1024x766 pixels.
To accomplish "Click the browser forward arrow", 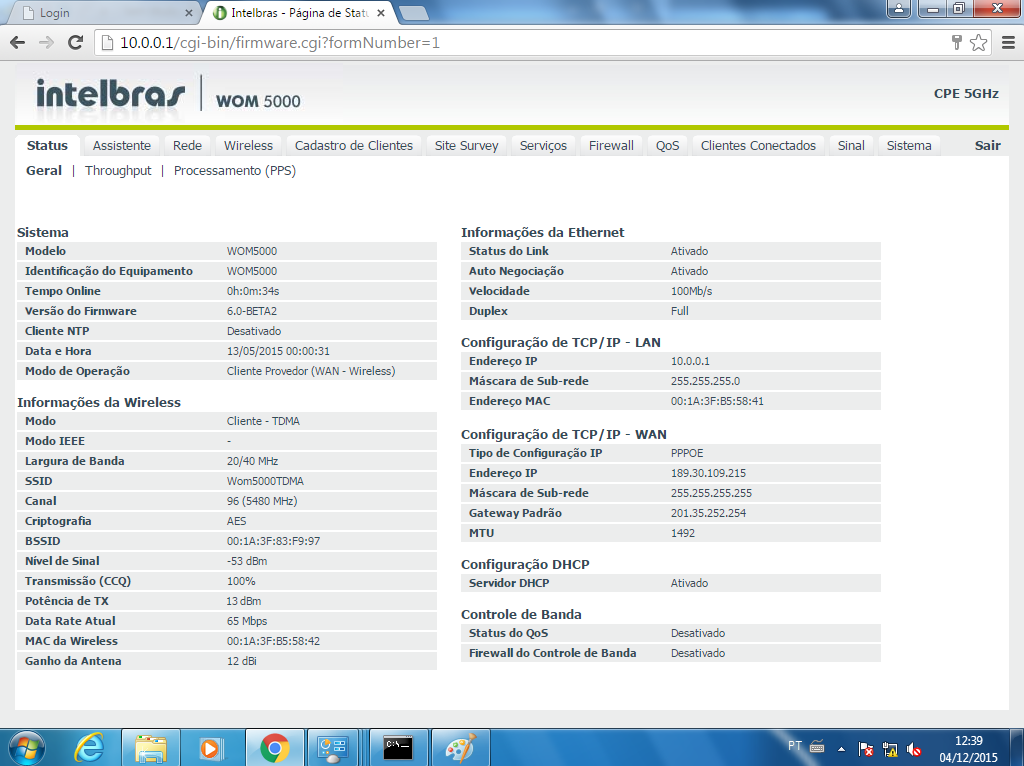I will pos(46,43).
